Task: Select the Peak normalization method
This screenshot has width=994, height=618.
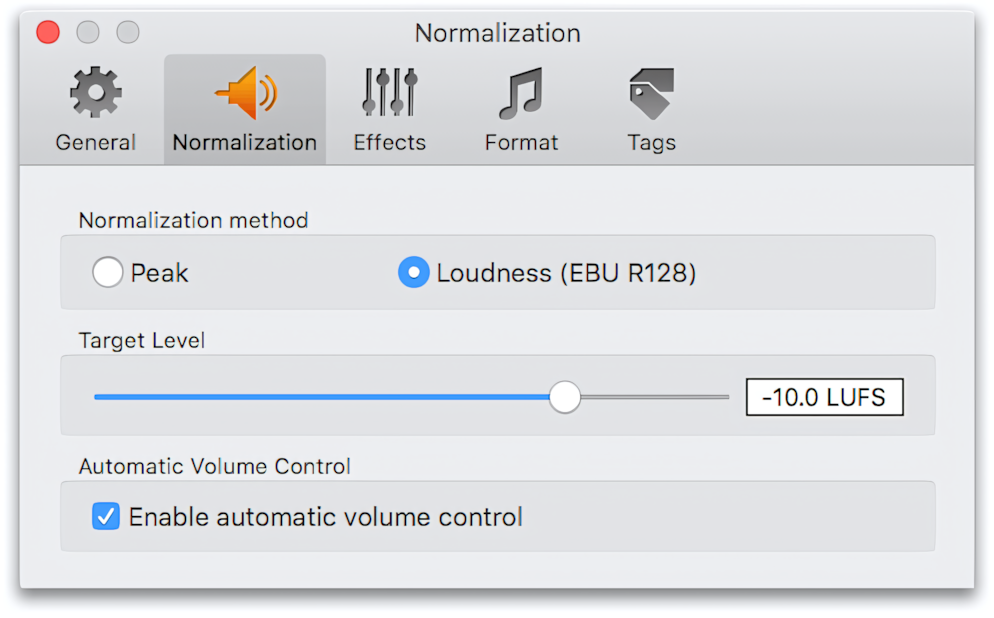Action: tap(107, 271)
